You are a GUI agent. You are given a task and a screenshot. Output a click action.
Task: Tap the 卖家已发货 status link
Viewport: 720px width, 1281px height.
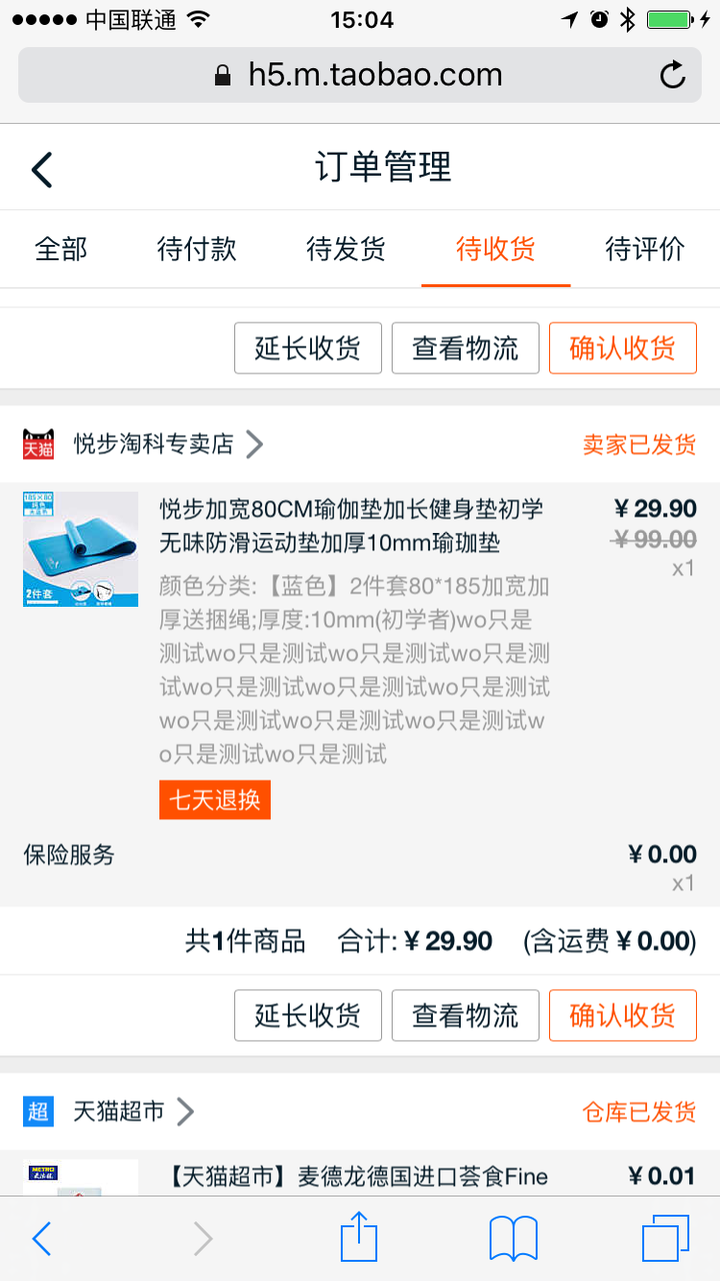(639, 444)
